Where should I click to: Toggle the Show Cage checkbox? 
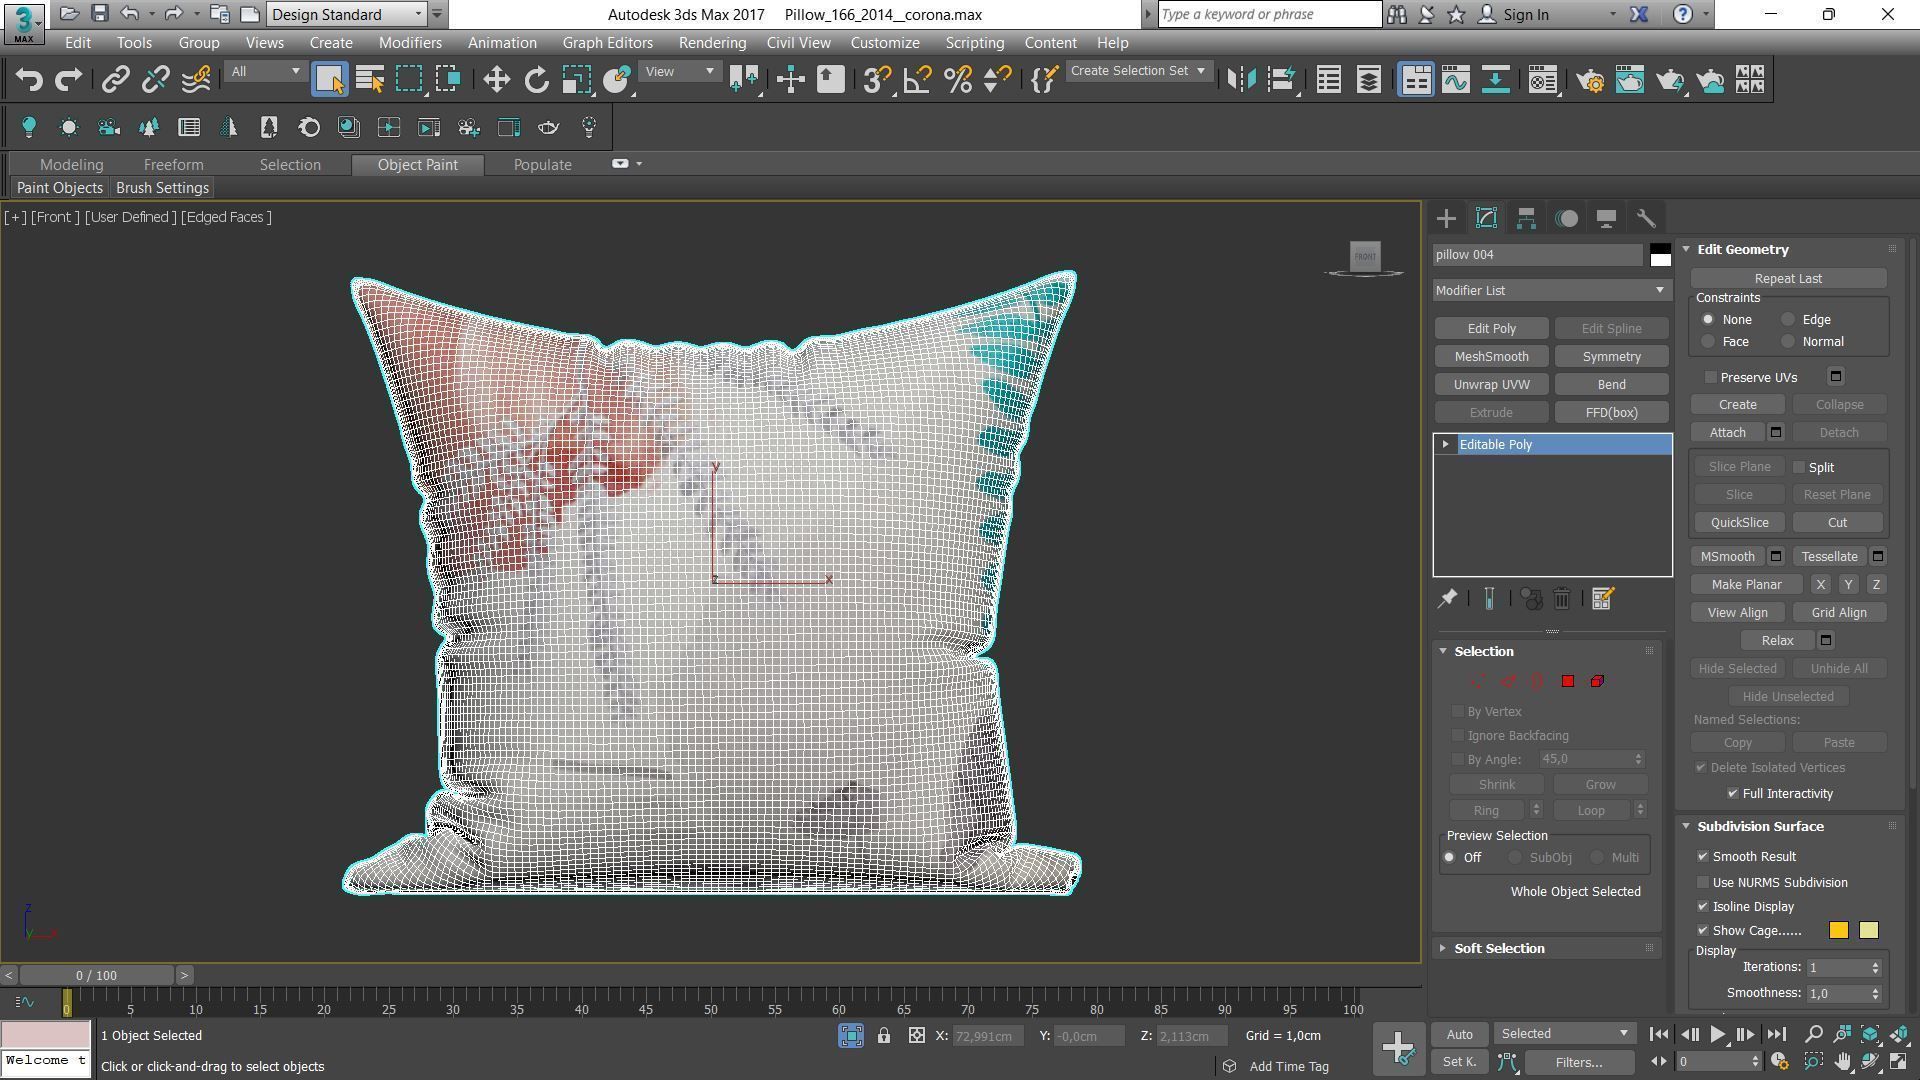point(1703,931)
